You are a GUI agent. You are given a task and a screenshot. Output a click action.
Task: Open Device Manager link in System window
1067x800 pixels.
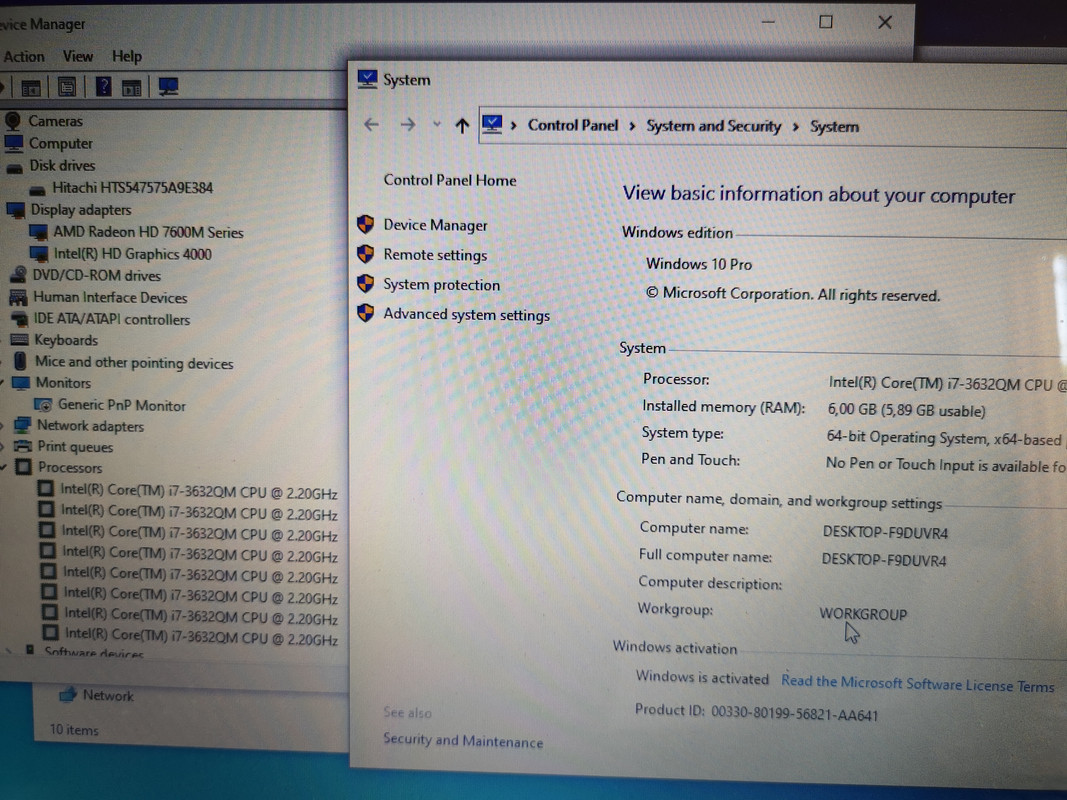[x=436, y=225]
